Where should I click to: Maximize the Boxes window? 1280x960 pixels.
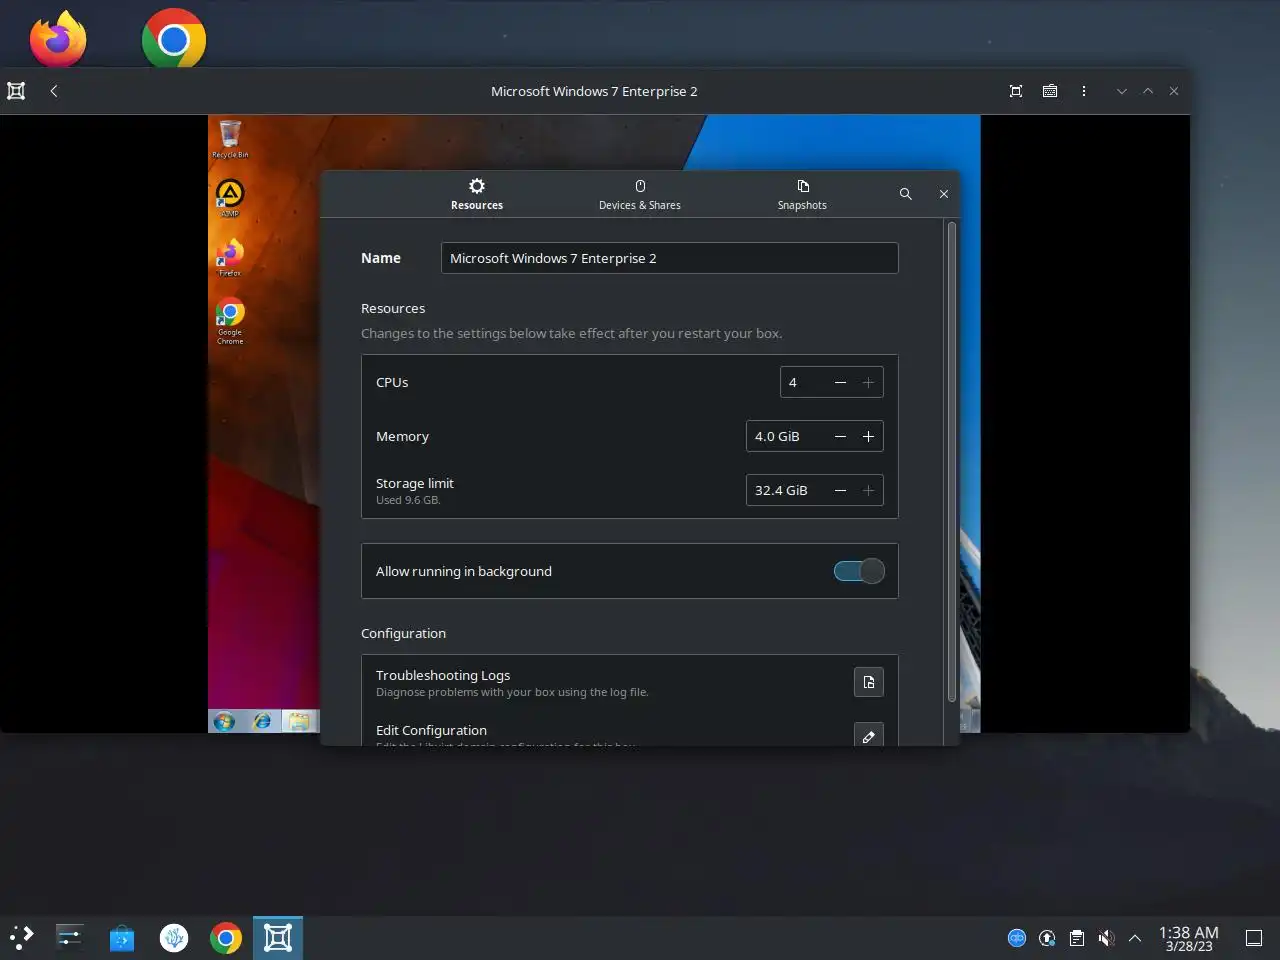point(1148,91)
